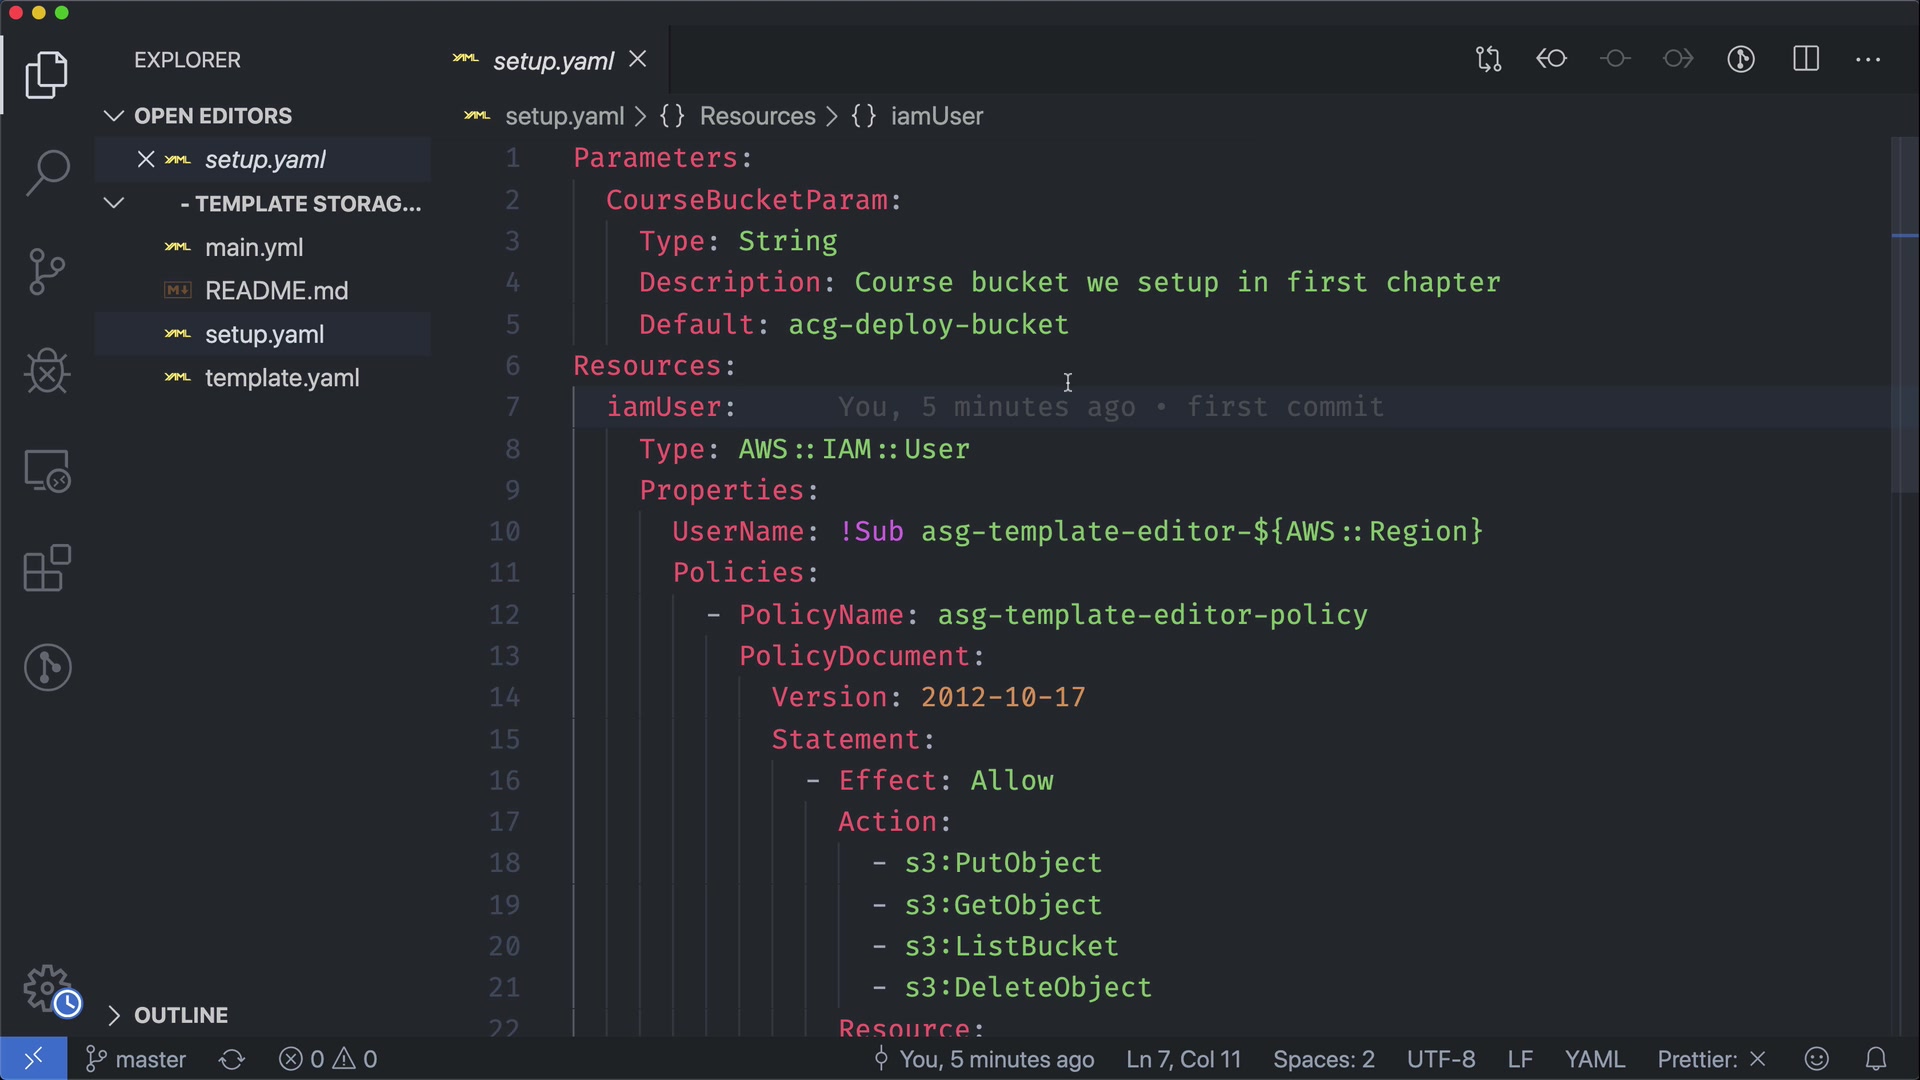1920x1080 pixels.
Task: Open template.yaml in the file tree
Action: point(281,378)
